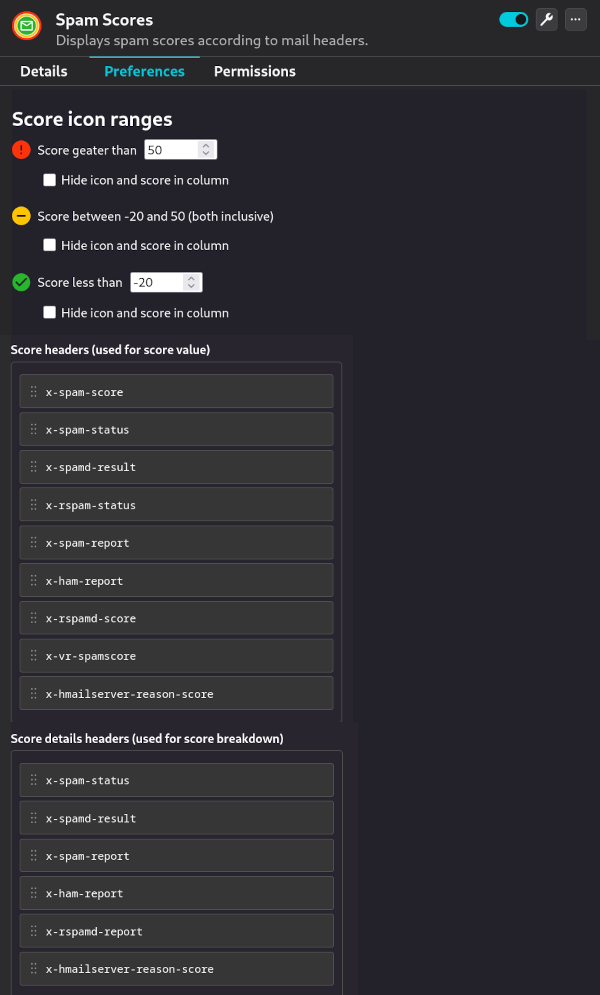Click the red exclamation high-score icon
600x995 pixels.
point(22,150)
